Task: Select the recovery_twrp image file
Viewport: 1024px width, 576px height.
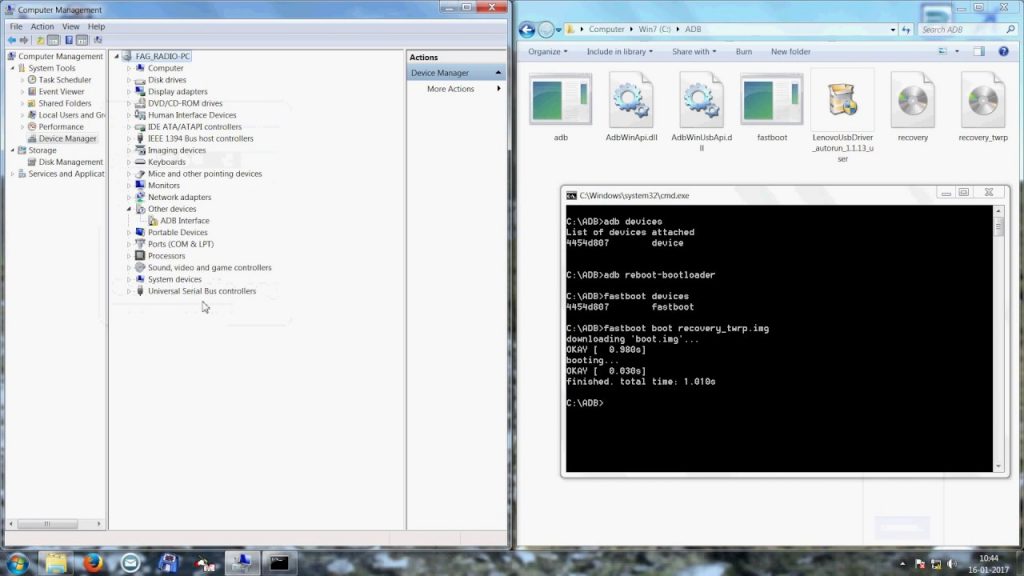Action: (983, 108)
